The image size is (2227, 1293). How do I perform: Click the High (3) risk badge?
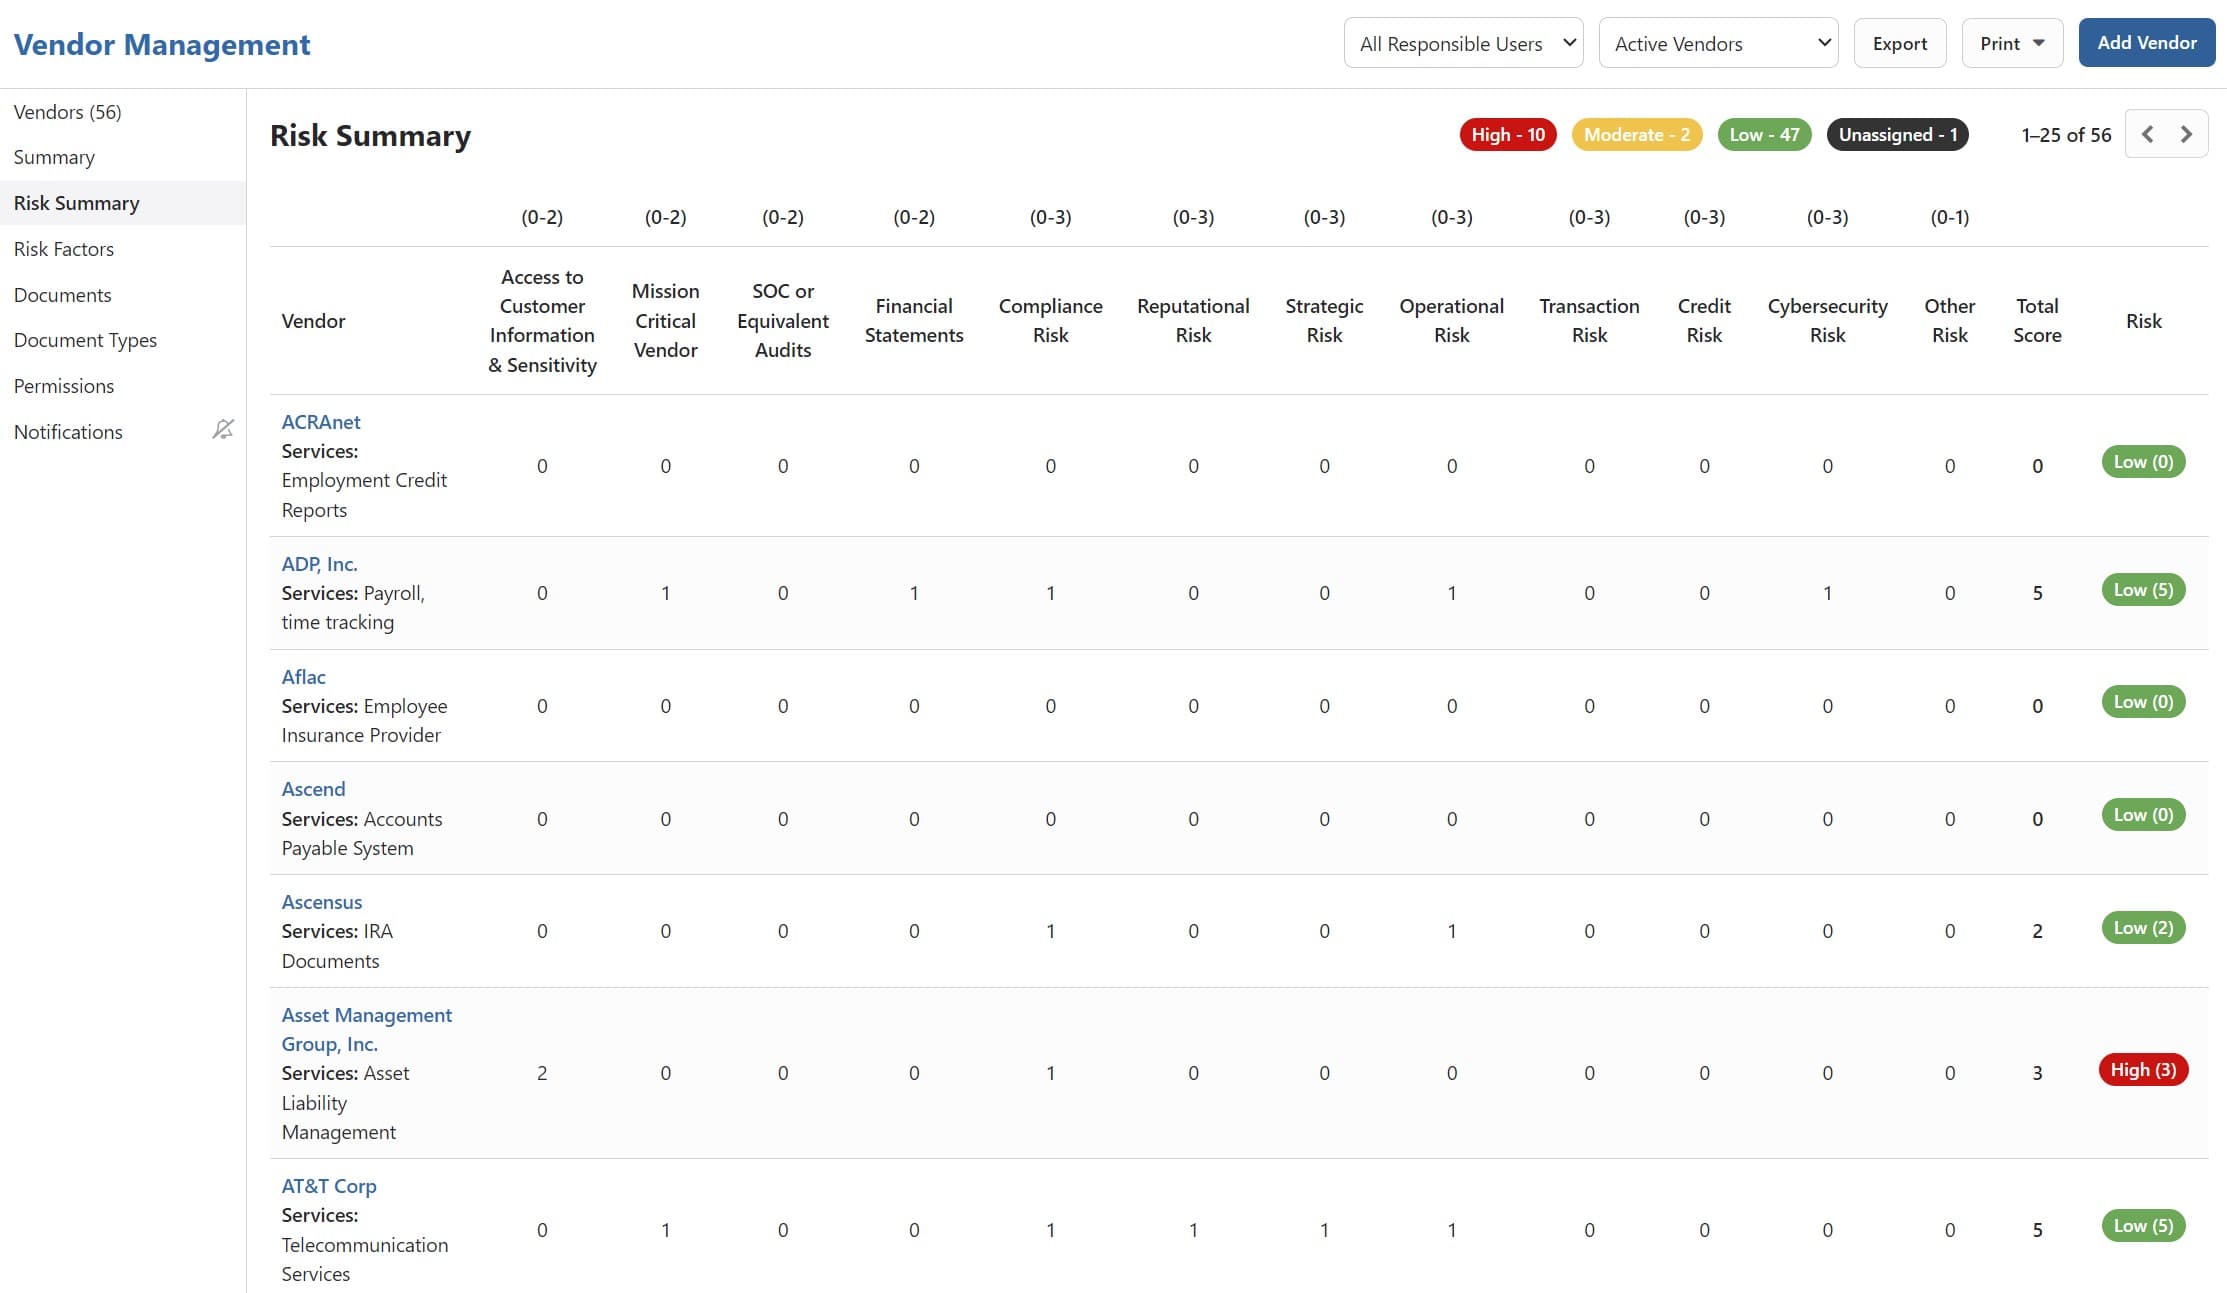point(2143,1070)
